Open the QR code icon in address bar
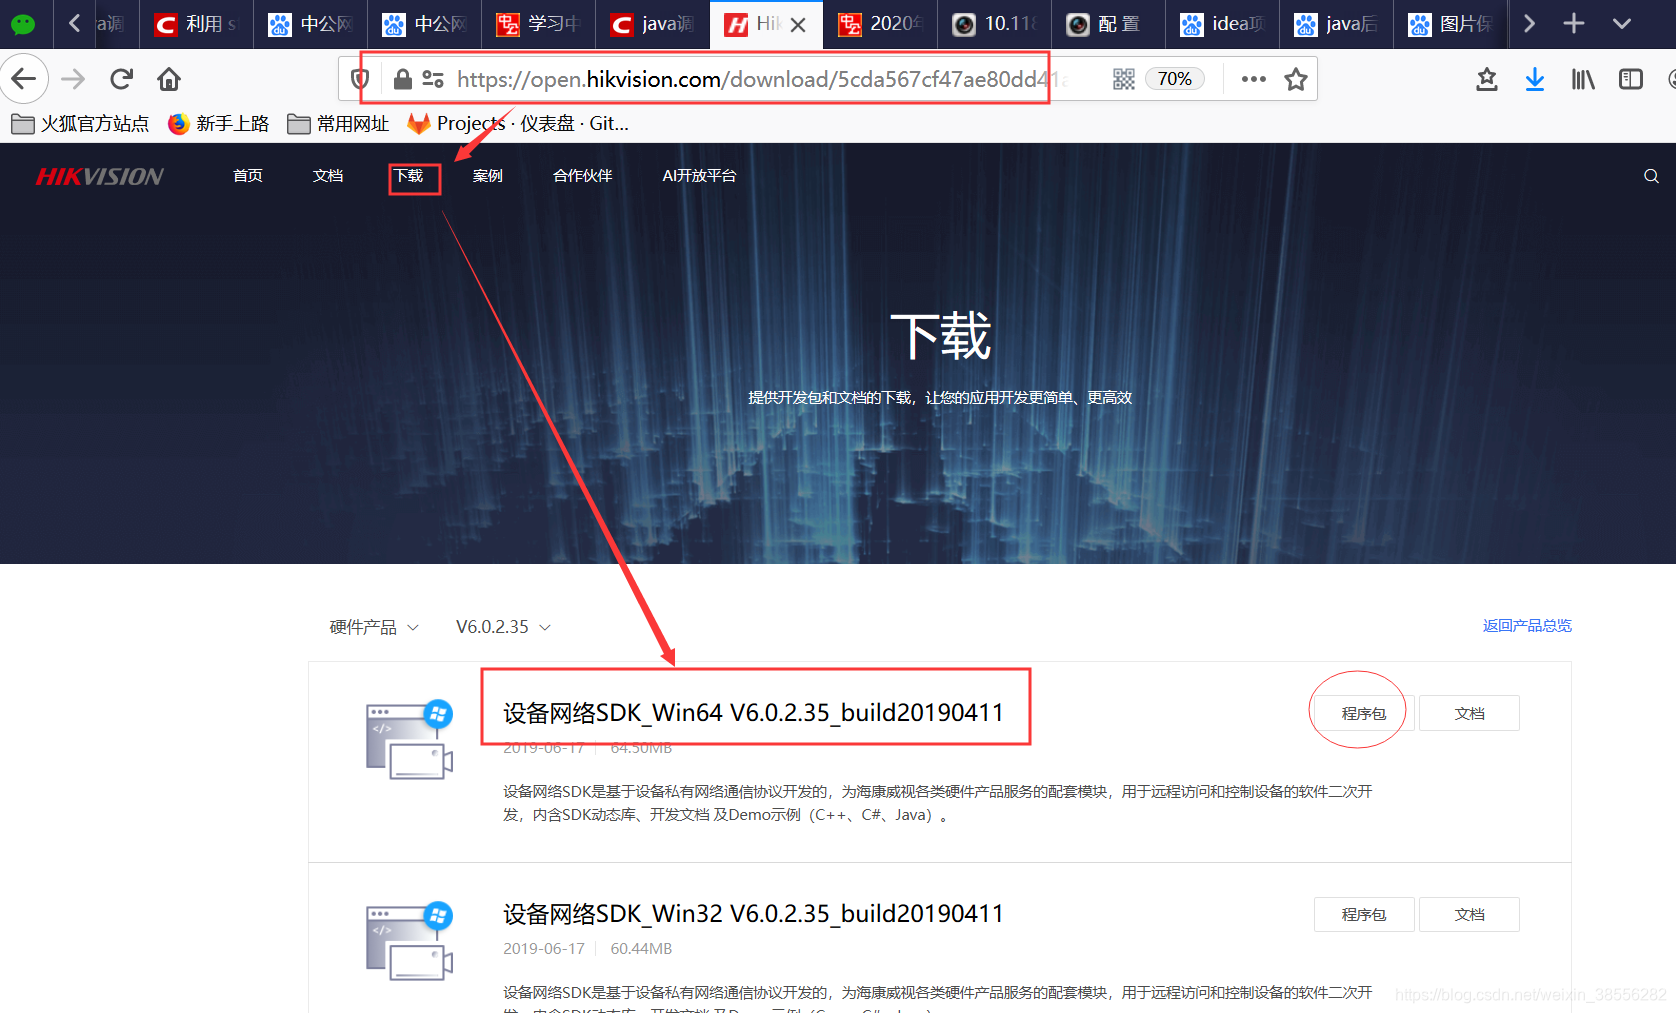This screenshot has width=1676, height=1013. pyautogui.click(x=1124, y=79)
